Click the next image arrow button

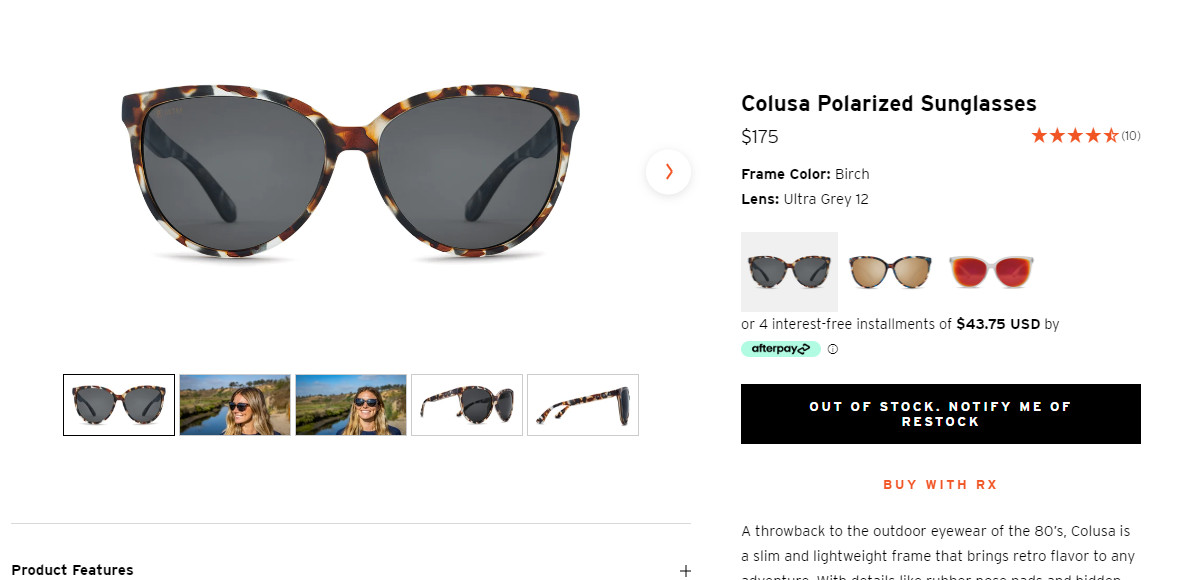(x=668, y=172)
